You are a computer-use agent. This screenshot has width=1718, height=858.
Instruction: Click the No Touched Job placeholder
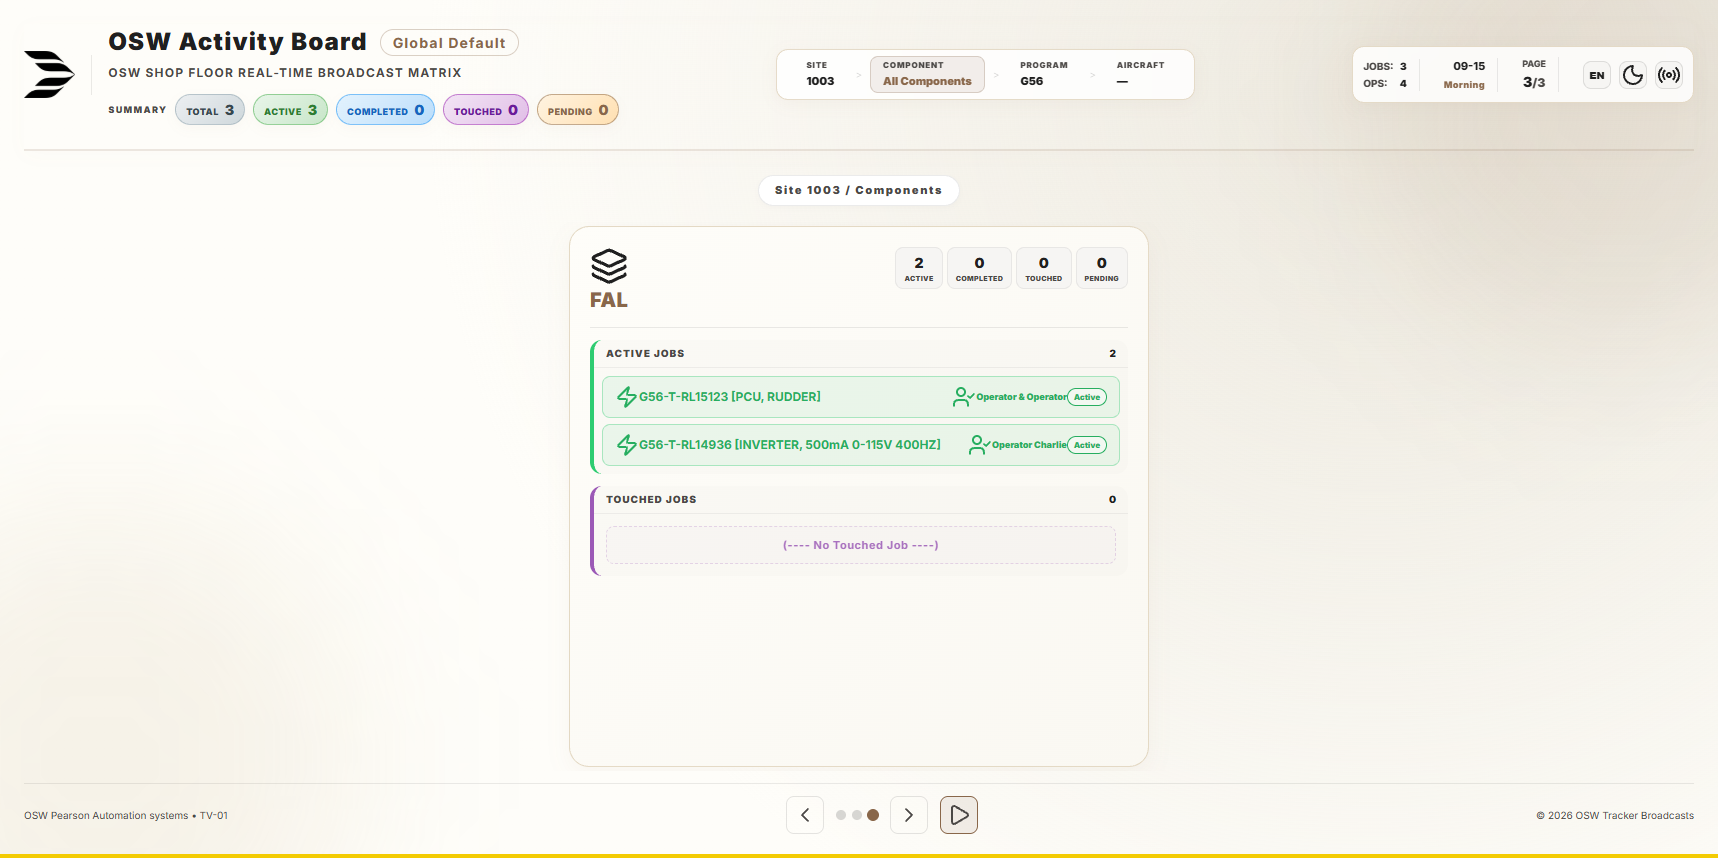[x=861, y=545]
